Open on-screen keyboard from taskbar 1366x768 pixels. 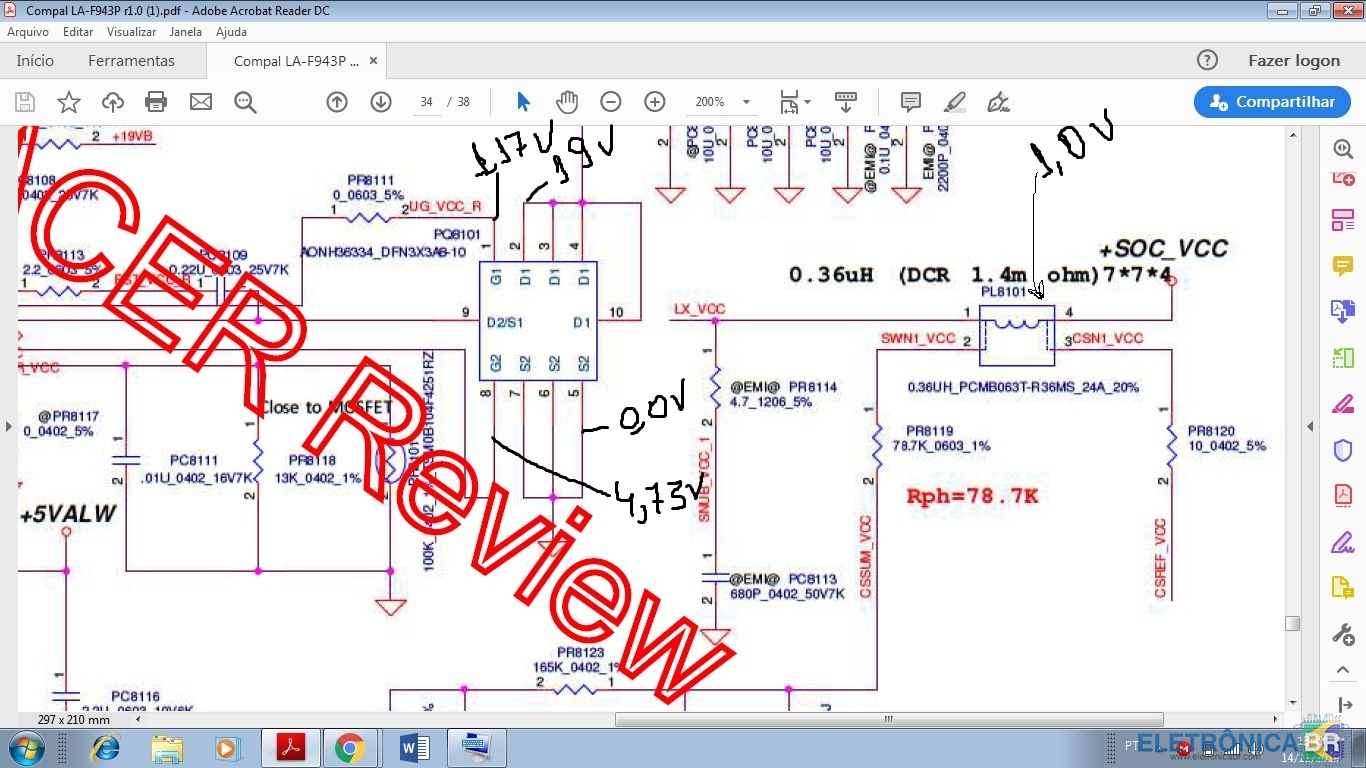[x=475, y=748]
